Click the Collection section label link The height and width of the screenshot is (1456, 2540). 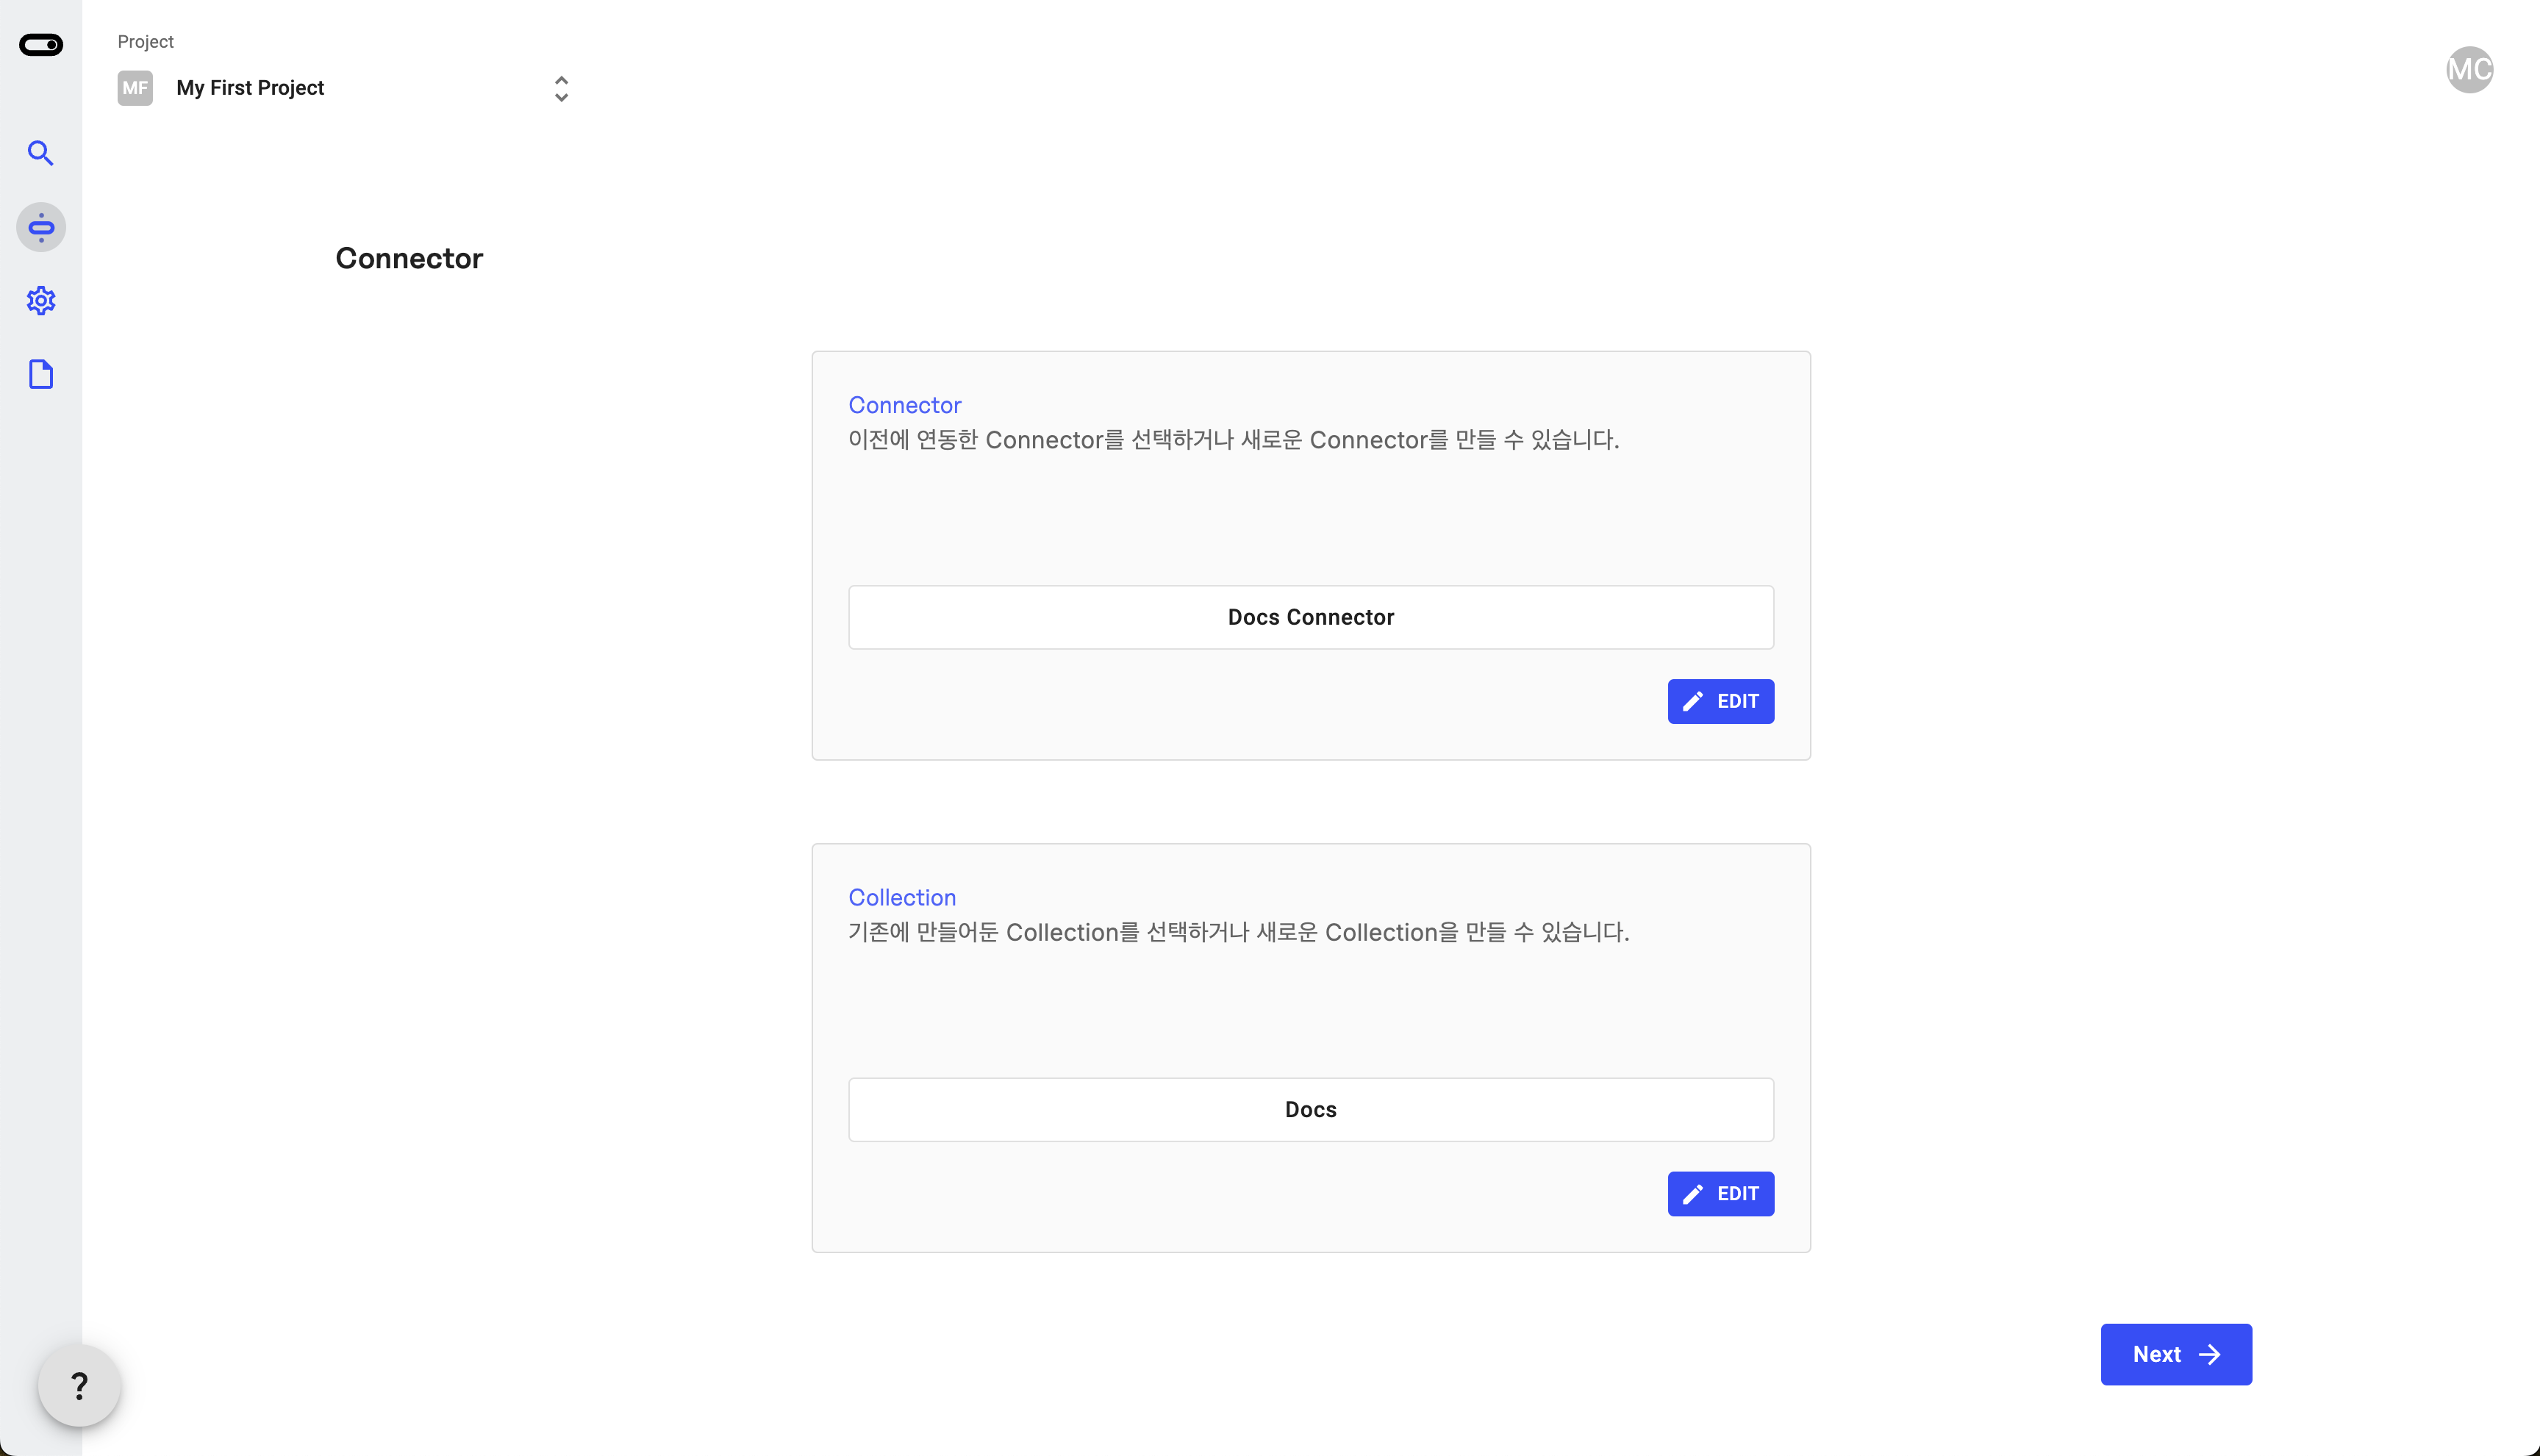click(902, 896)
